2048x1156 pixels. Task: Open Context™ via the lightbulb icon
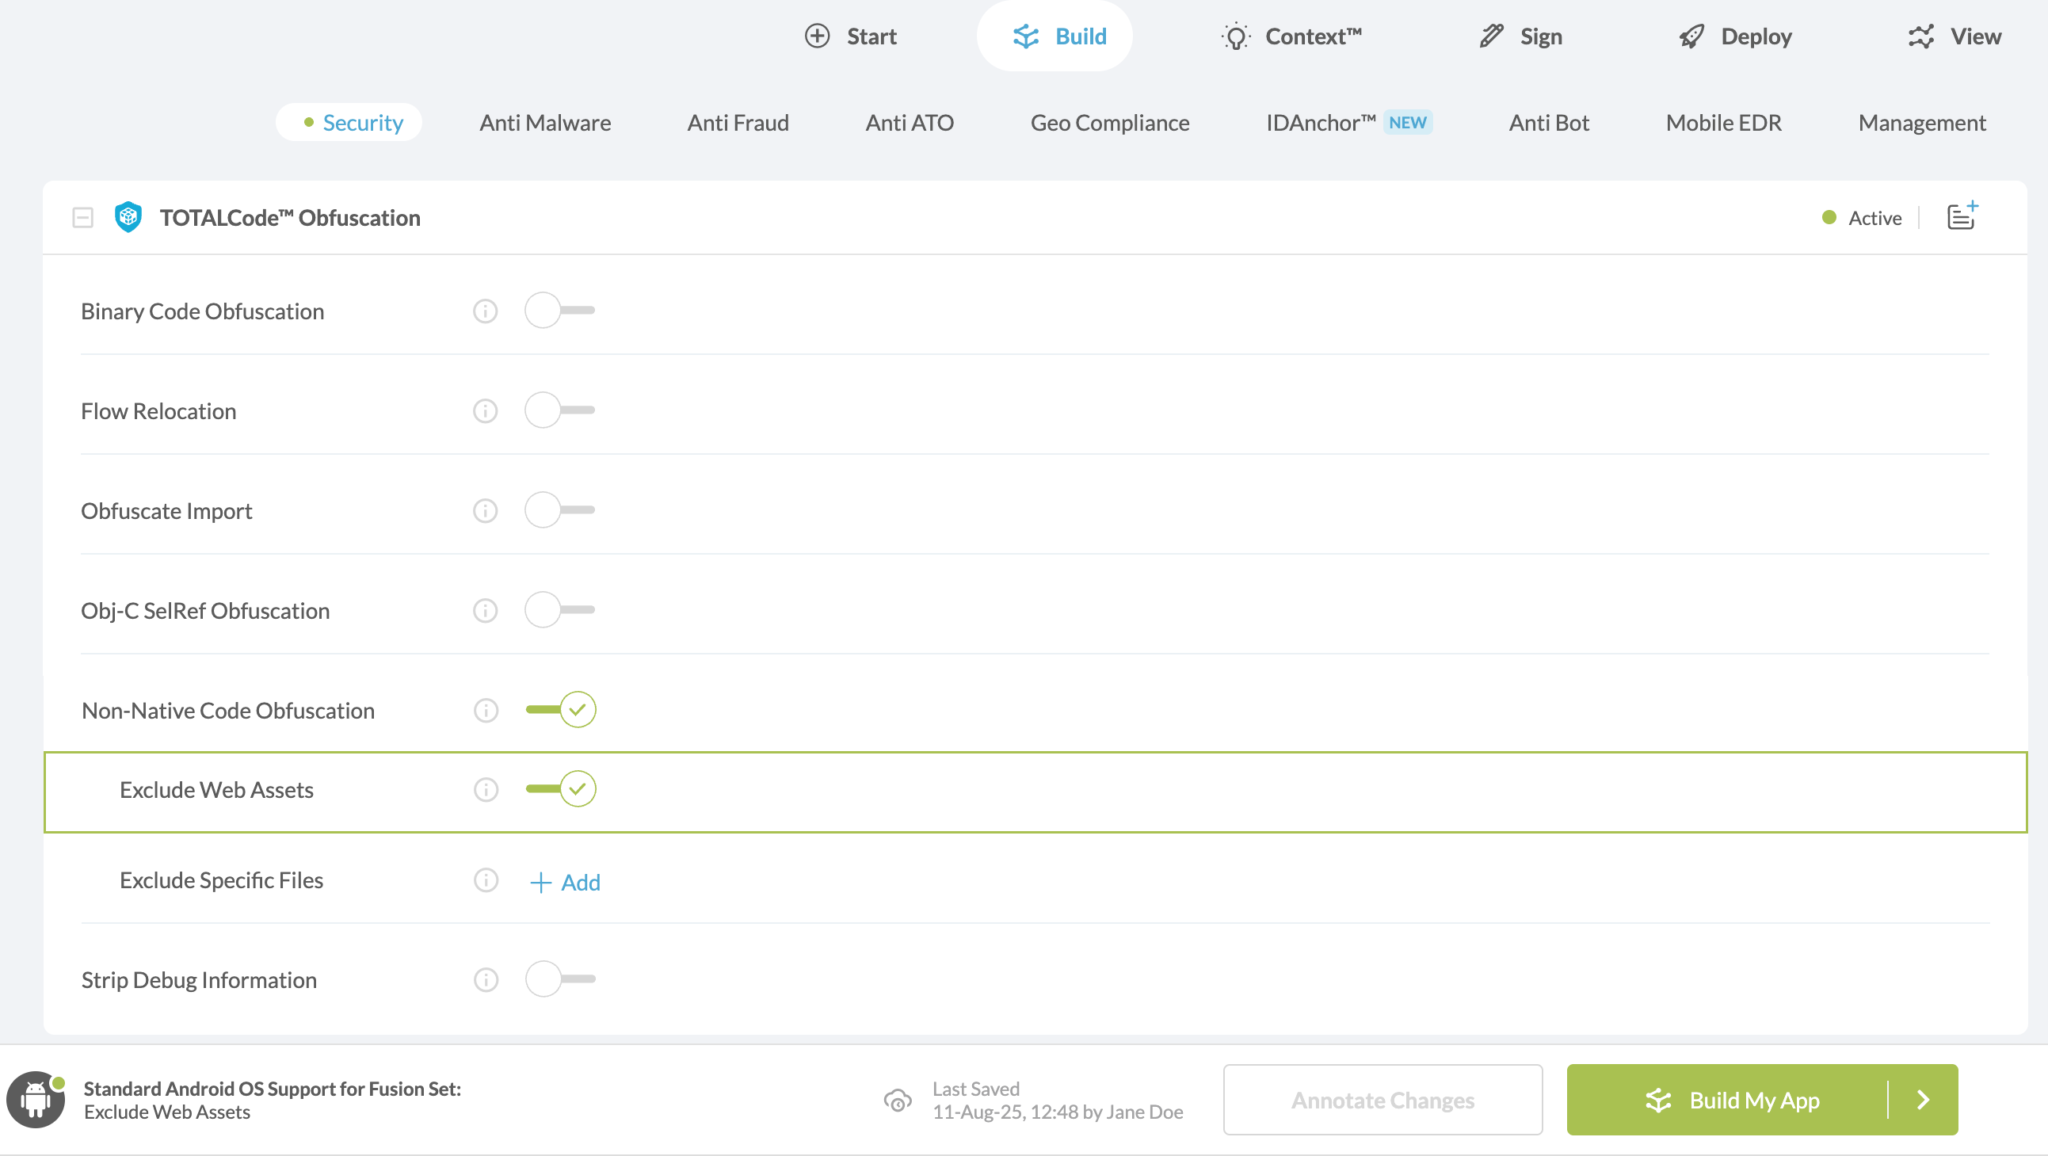1236,36
